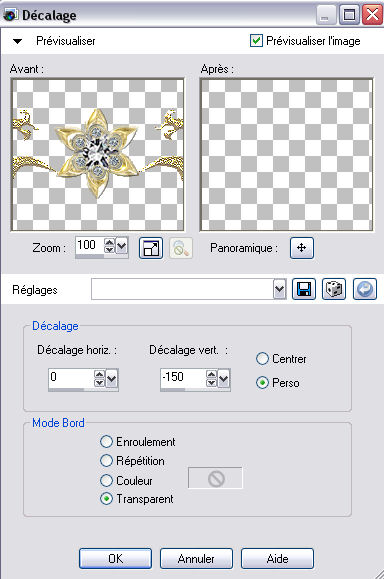Click the reset to default arrow icon
This screenshot has width=384, height=579.
(x=365, y=289)
